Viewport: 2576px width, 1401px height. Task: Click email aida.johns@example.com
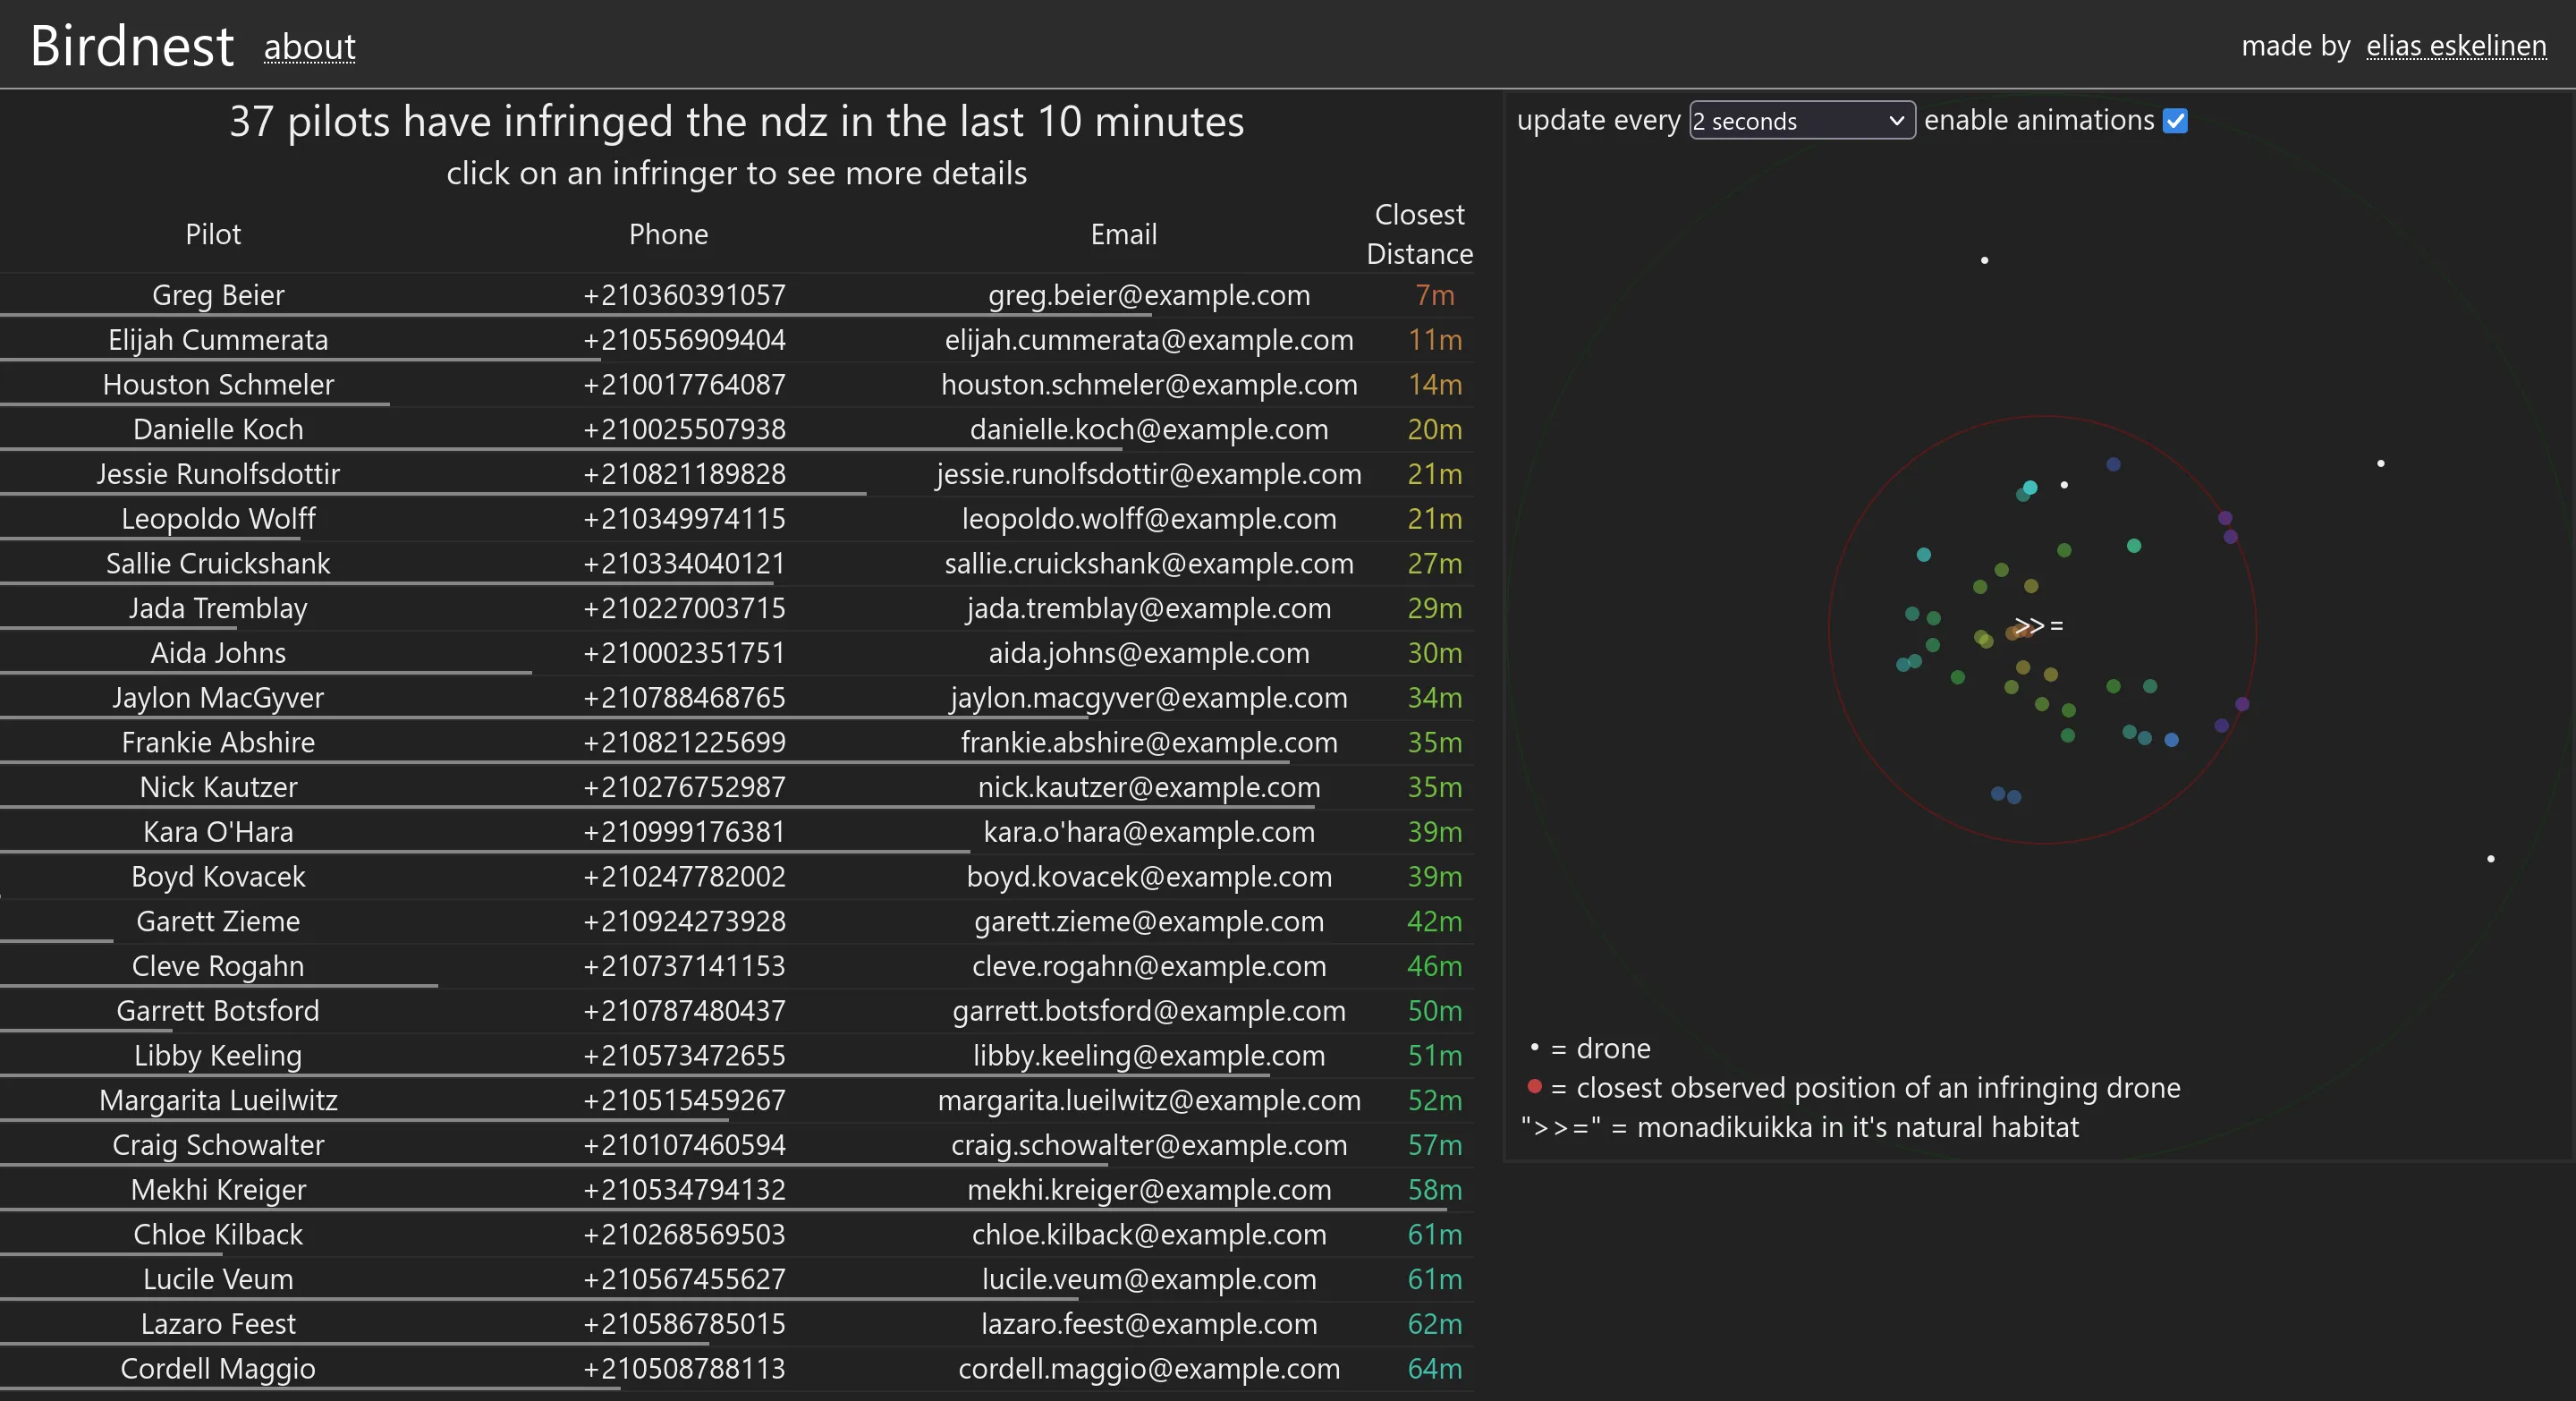(x=1149, y=653)
